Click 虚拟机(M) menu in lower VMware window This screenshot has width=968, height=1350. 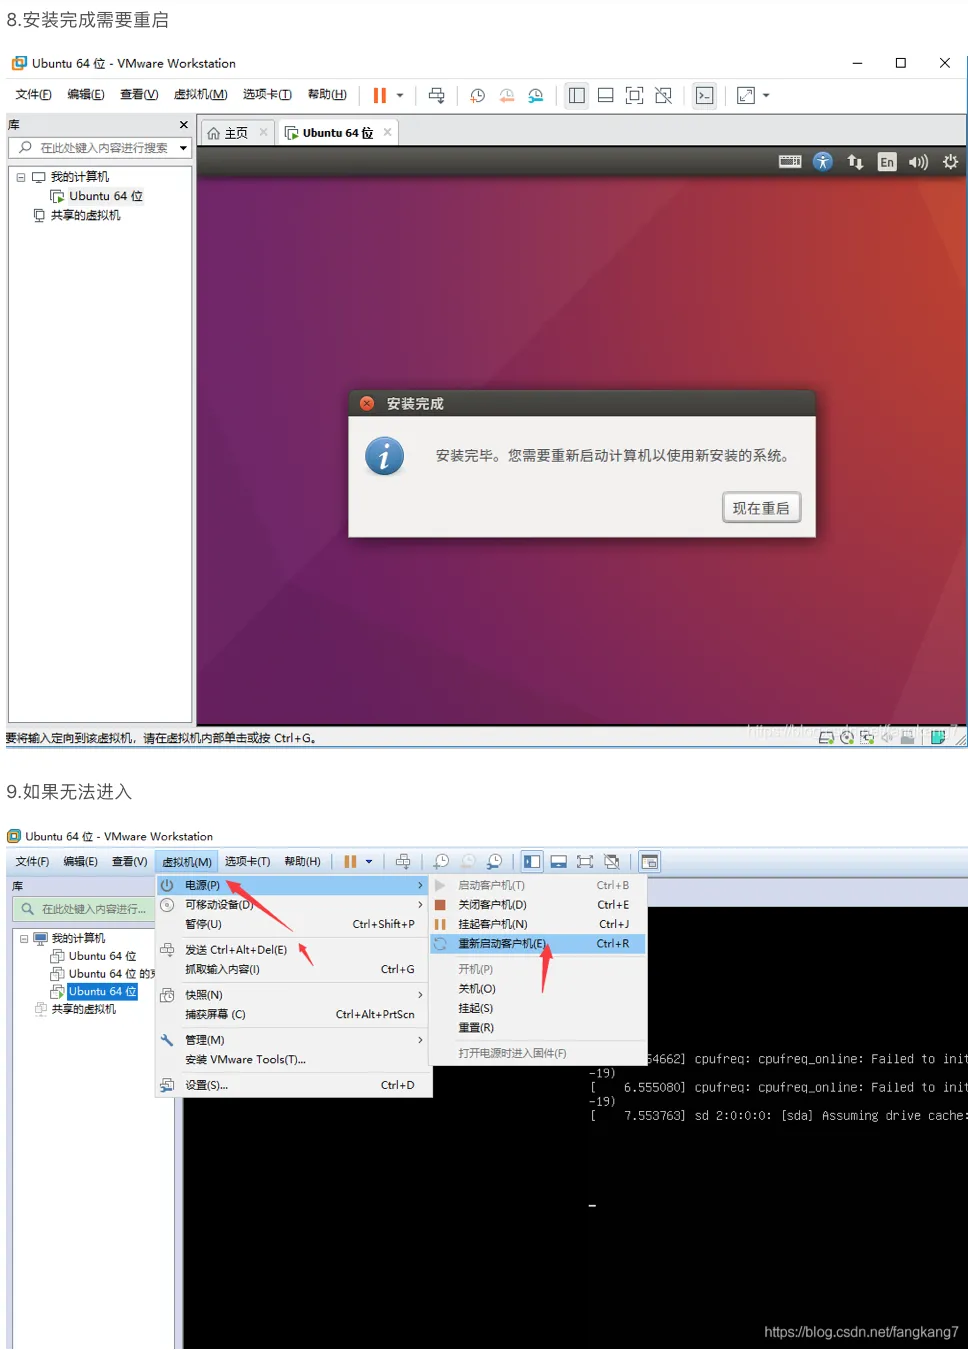(x=187, y=861)
